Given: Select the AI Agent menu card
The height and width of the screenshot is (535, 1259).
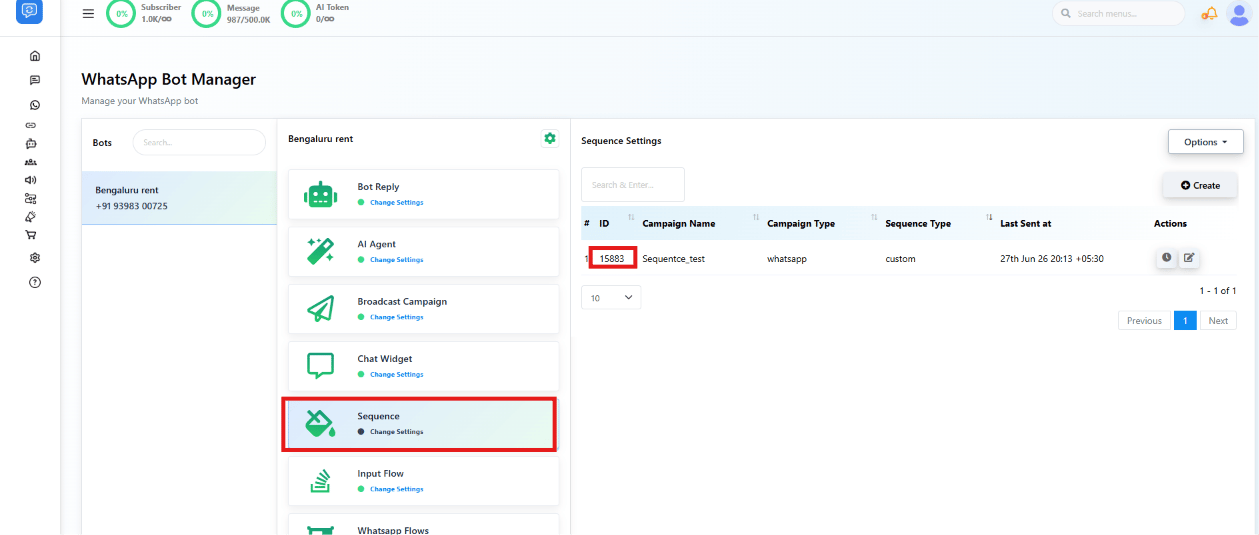Looking at the screenshot, I should 423,251.
